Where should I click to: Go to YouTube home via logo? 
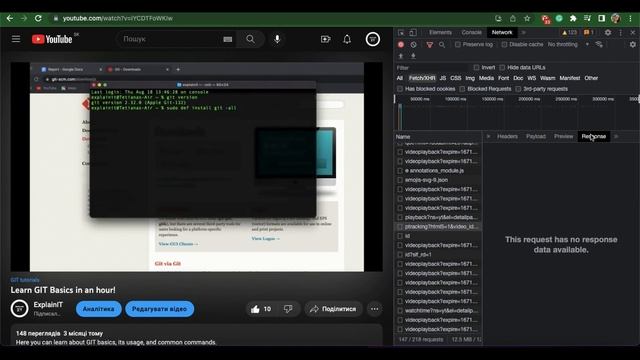click(x=52, y=39)
